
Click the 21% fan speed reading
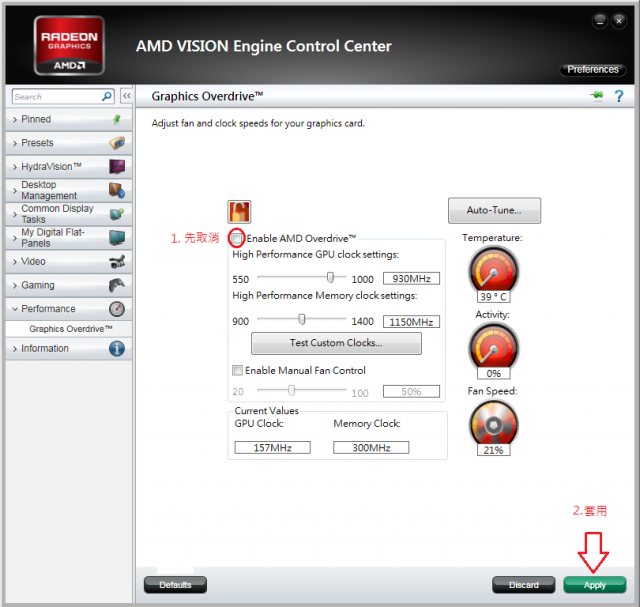click(493, 450)
